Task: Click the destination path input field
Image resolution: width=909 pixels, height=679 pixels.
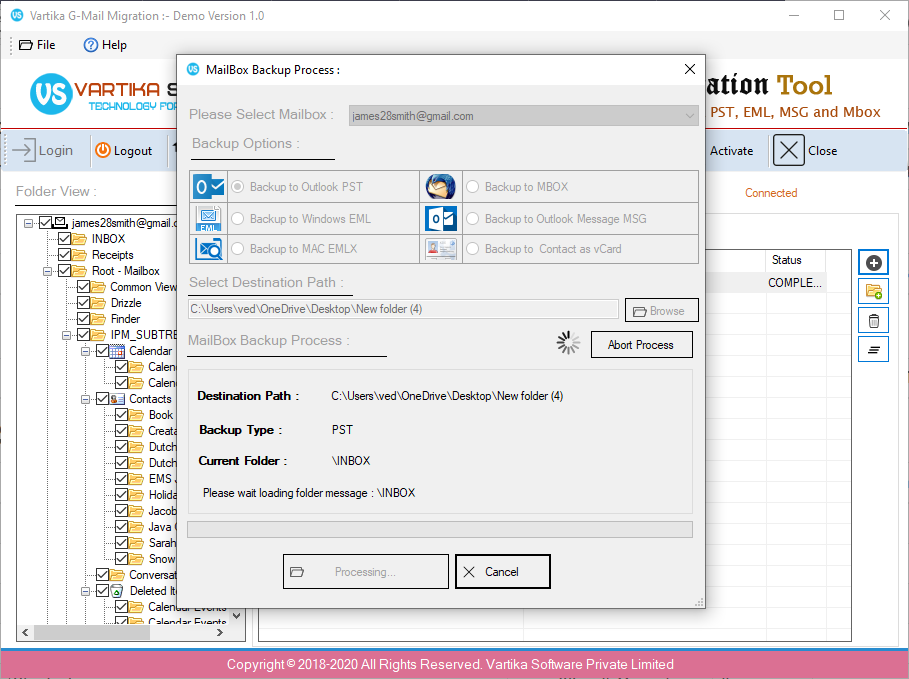Action: 400,310
